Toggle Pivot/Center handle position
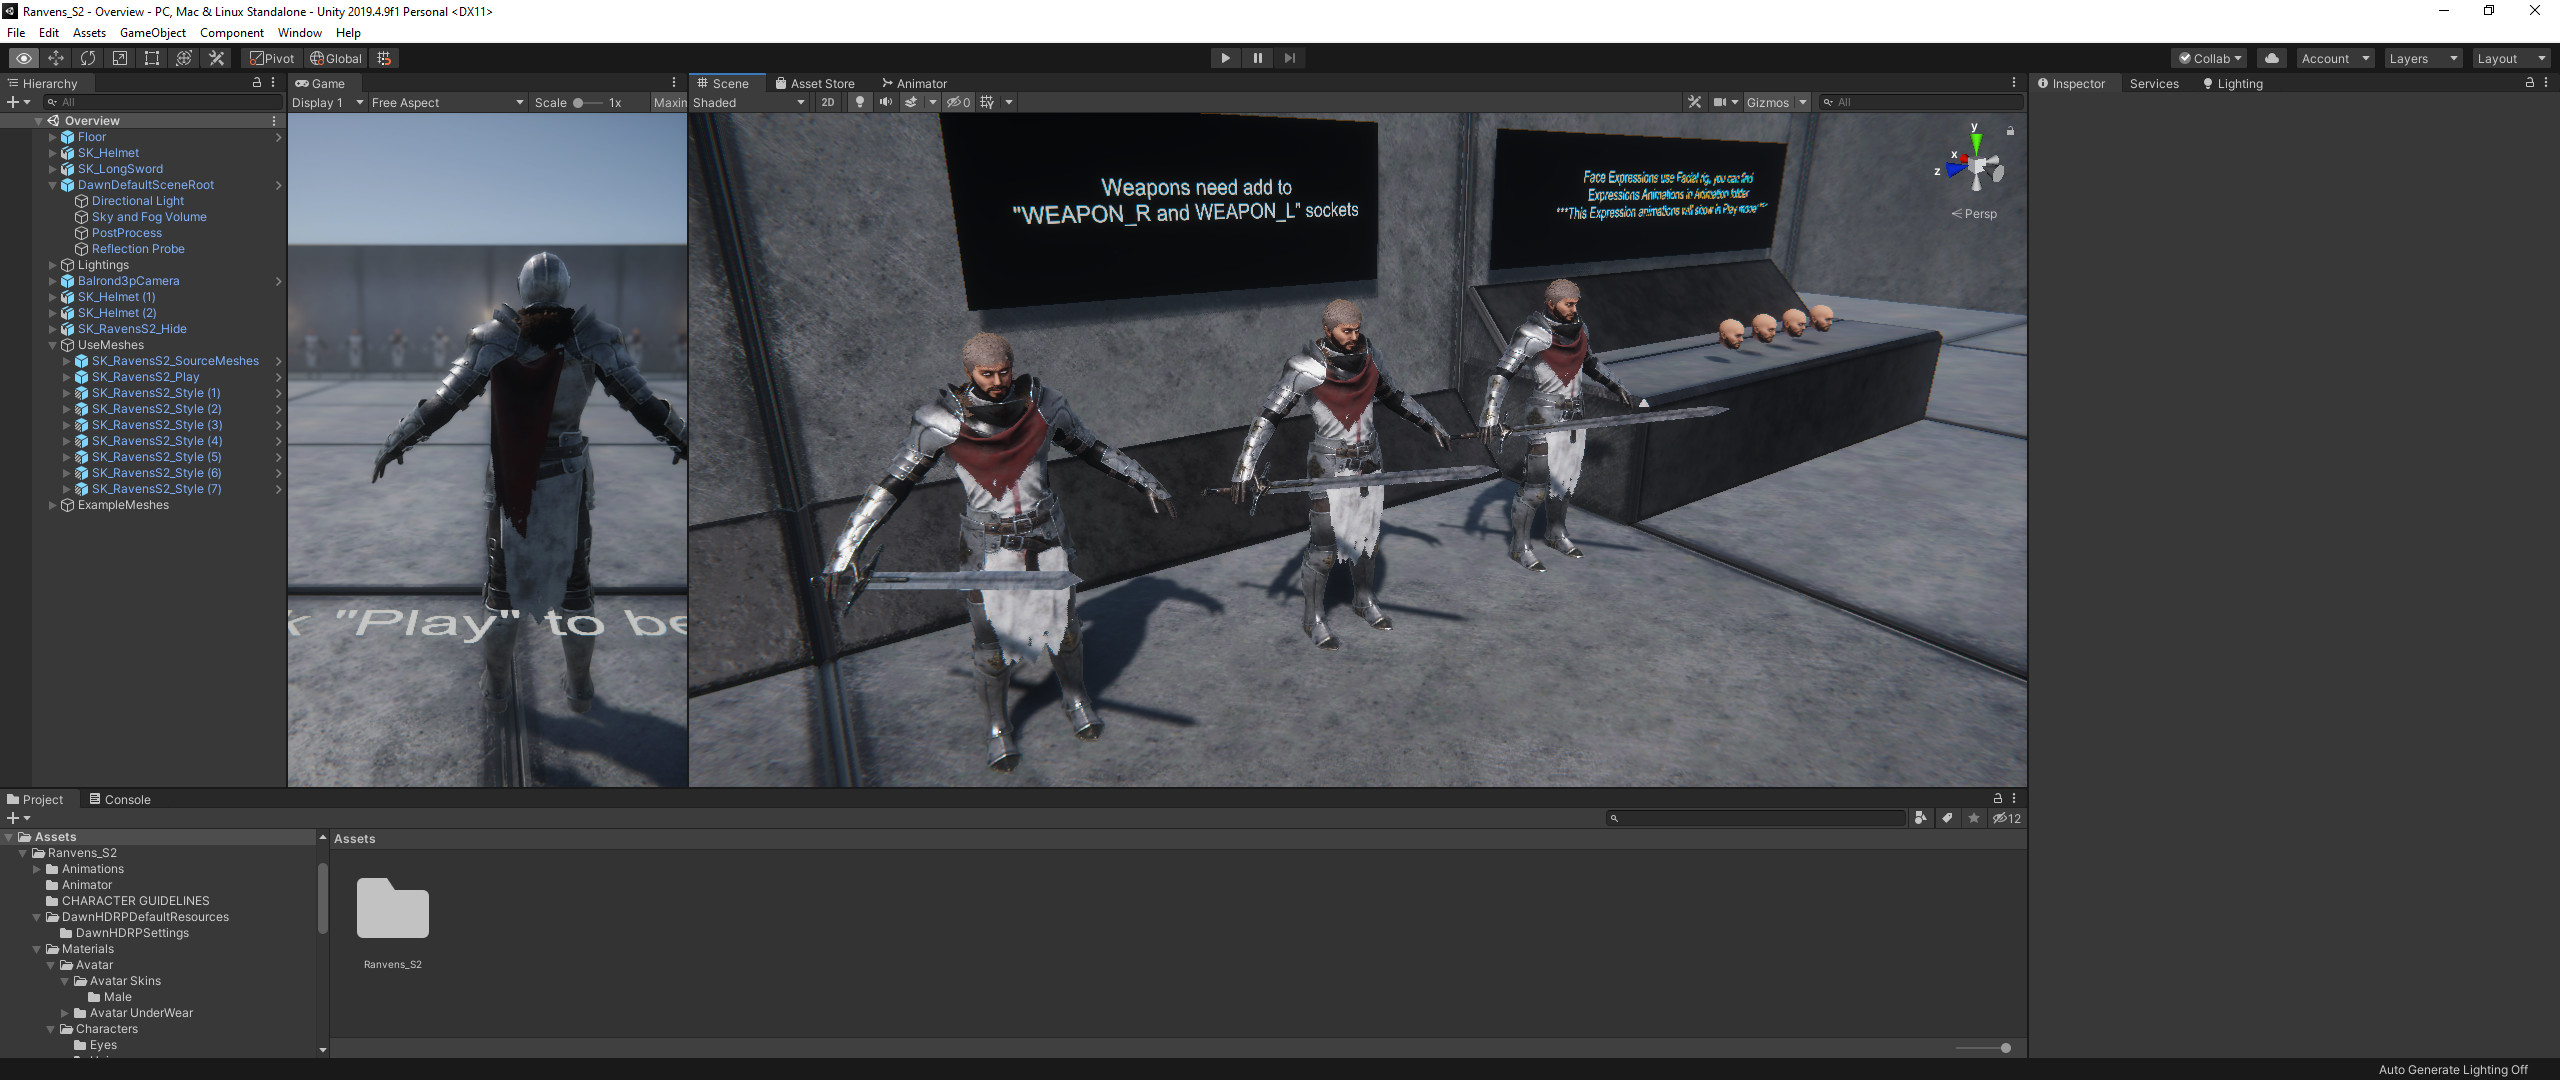The width and height of the screenshot is (2560, 1080). click(x=272, y=58)
